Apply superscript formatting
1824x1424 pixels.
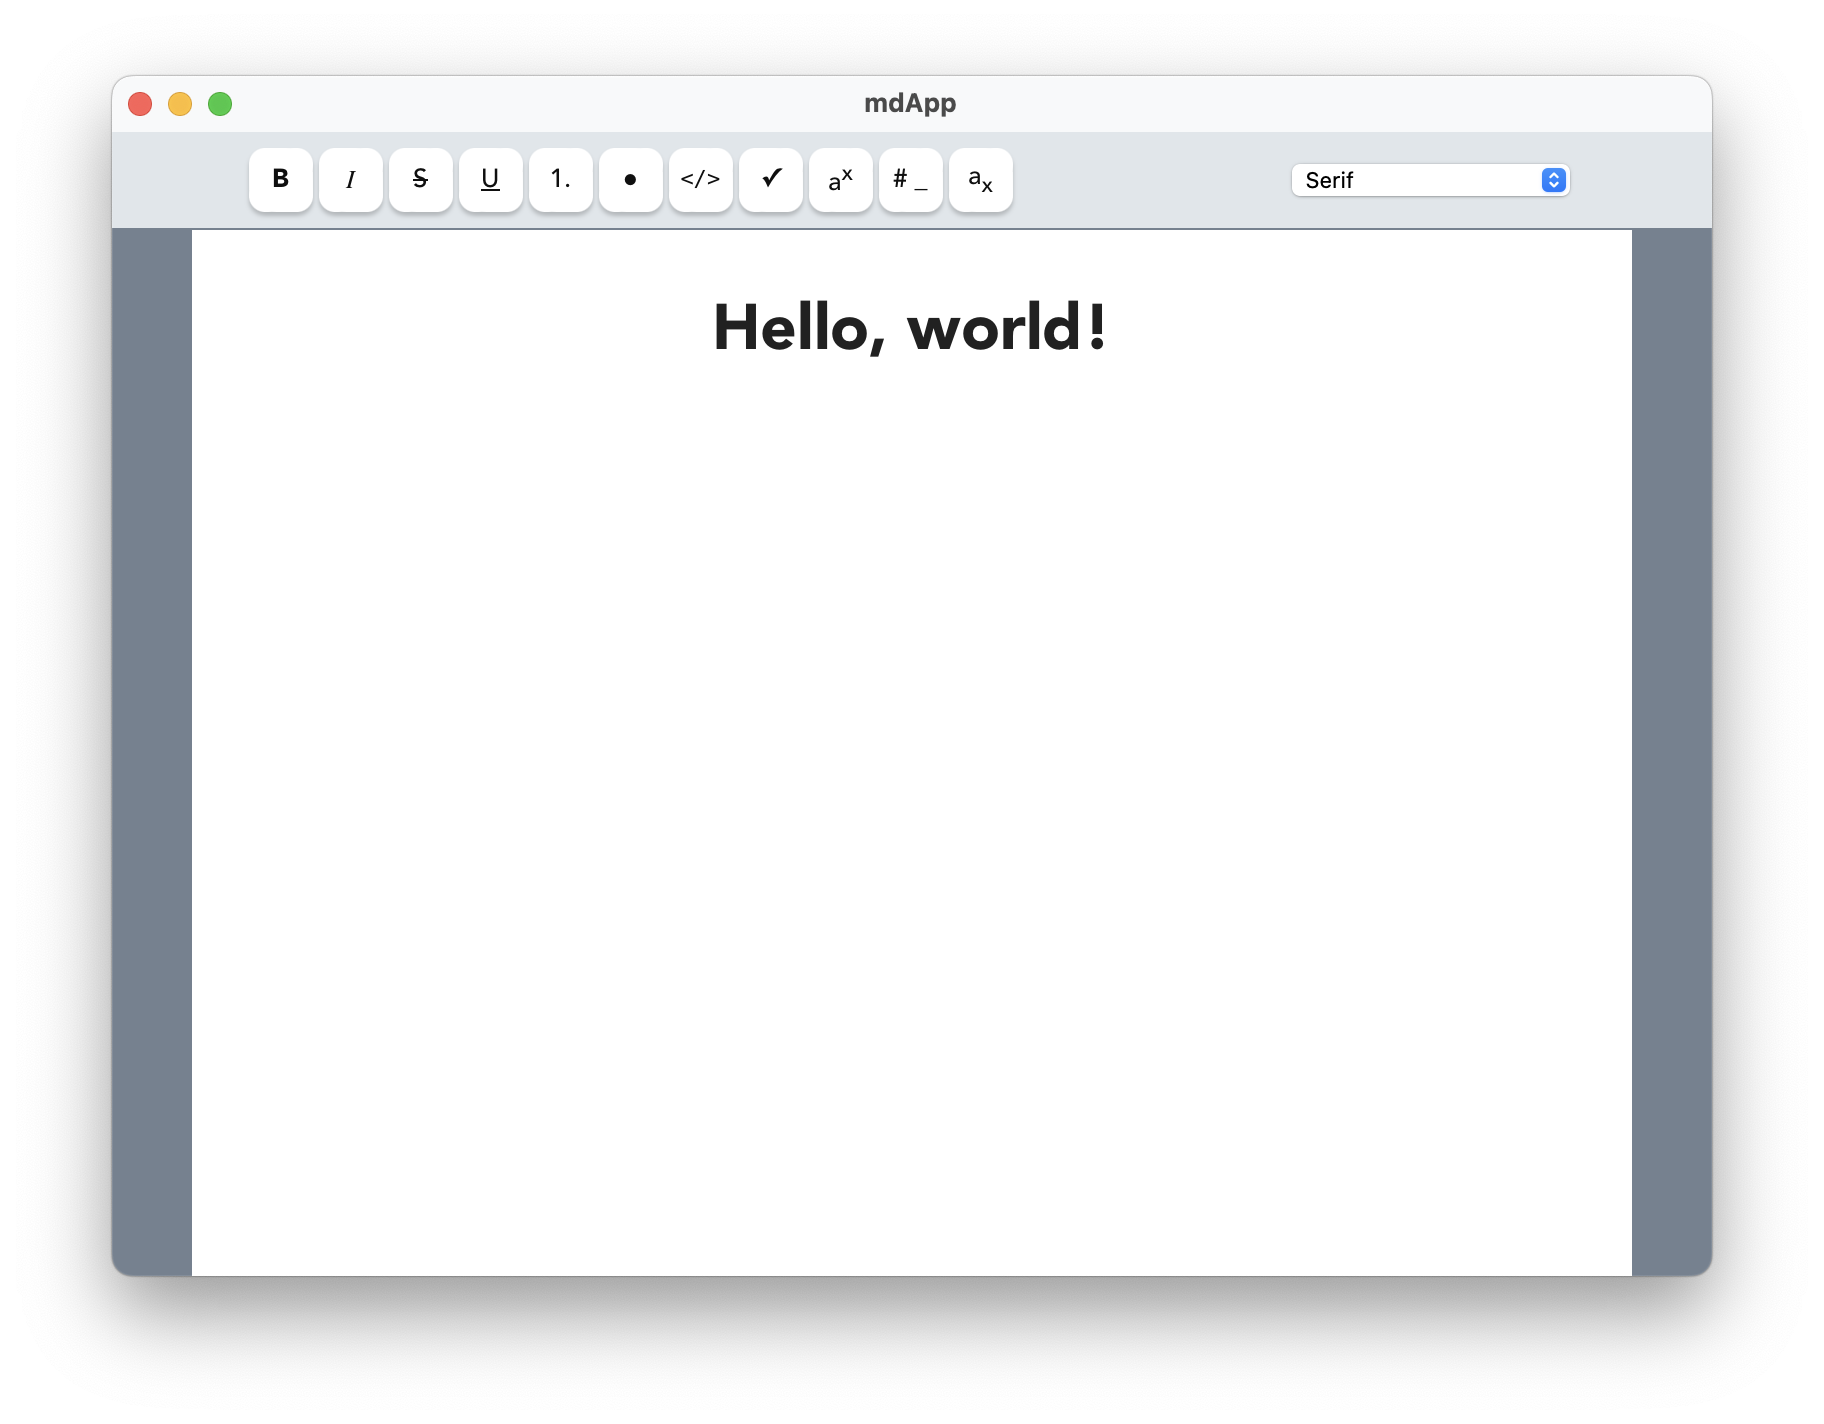840,180
